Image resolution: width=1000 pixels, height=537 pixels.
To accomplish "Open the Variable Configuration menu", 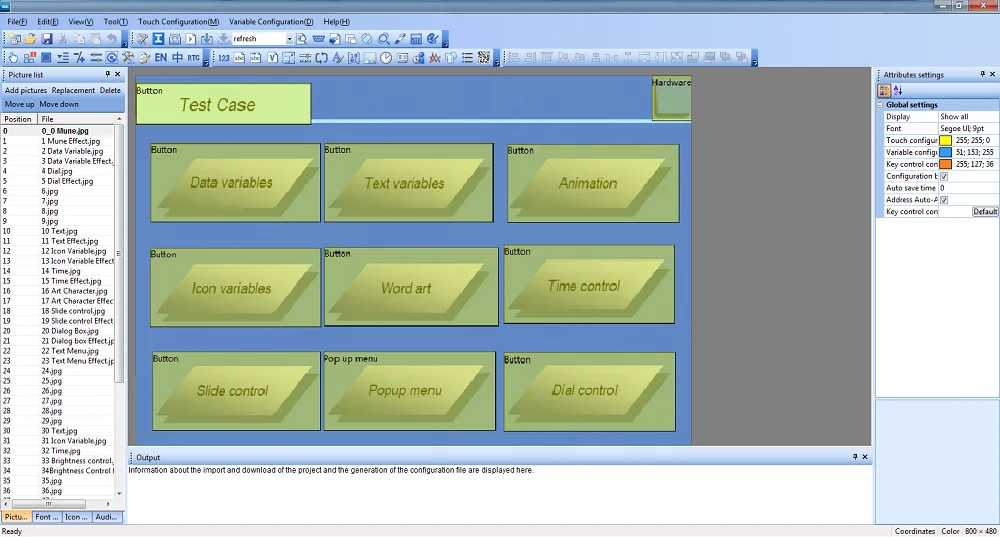I will click(x=270, y=22).
